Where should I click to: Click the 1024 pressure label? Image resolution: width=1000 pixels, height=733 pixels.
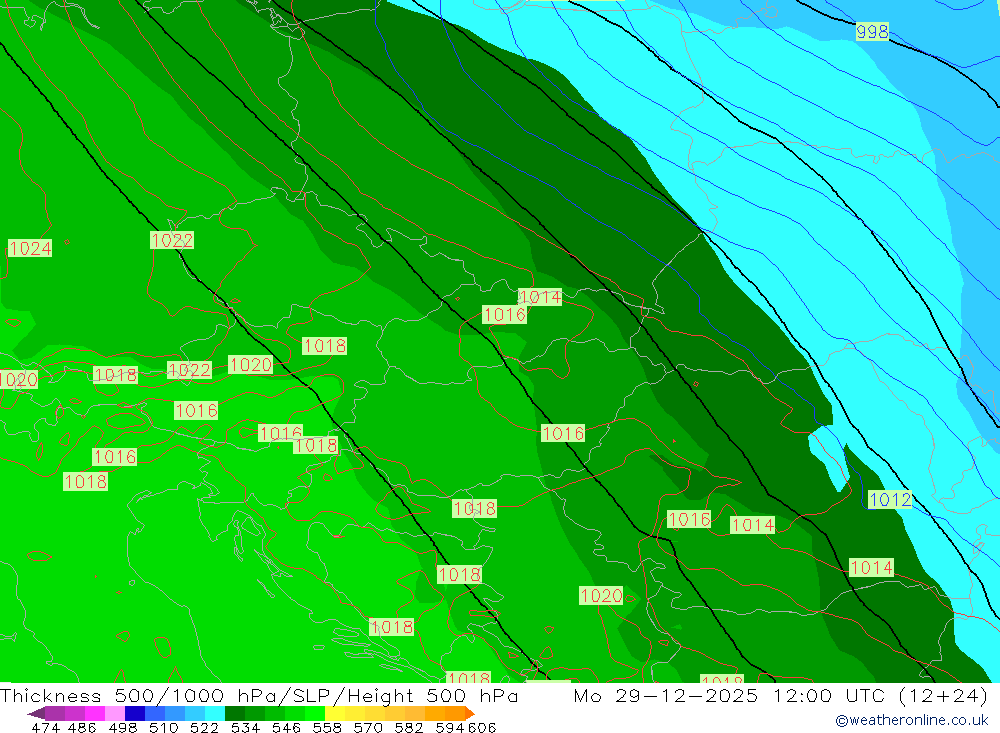pyautogui.click(x=30, y=248)
